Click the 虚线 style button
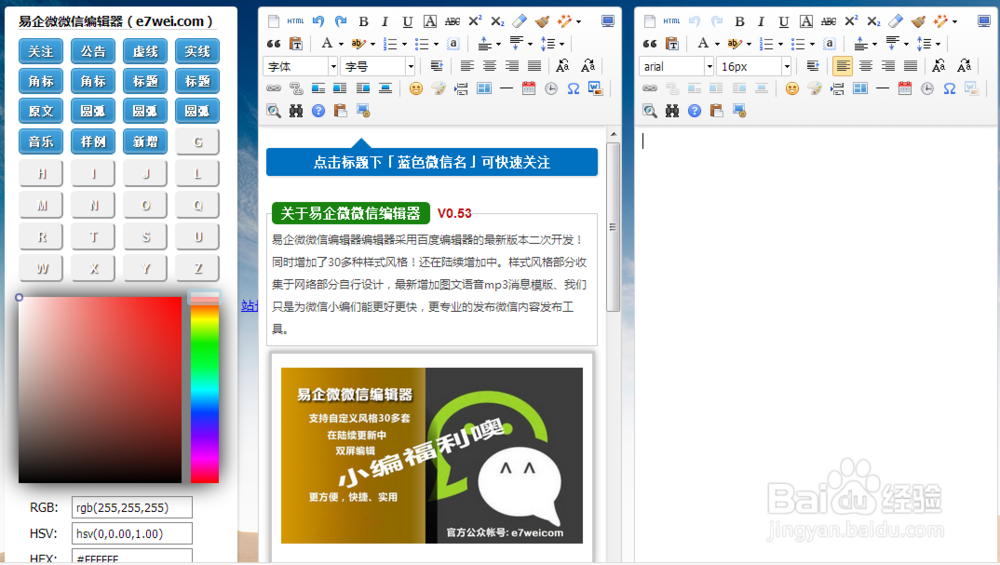 (x=145, y=52)
